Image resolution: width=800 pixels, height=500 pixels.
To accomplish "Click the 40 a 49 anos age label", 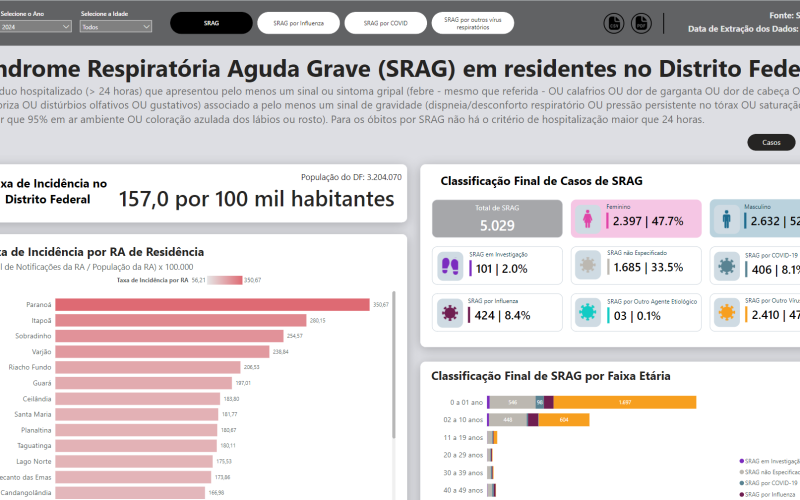I will click(463, 490).
